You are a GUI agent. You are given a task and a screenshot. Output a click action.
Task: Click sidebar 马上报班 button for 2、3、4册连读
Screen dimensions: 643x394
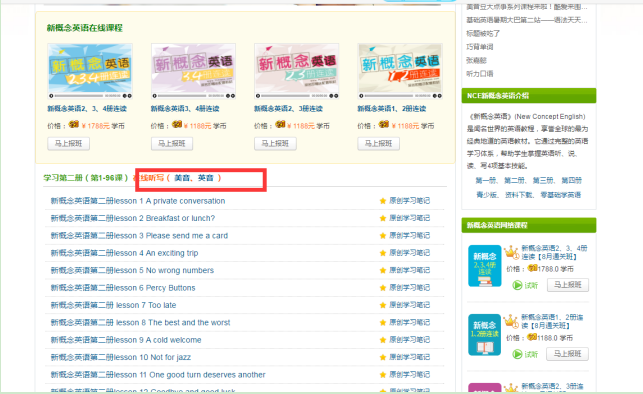point(568,285)
